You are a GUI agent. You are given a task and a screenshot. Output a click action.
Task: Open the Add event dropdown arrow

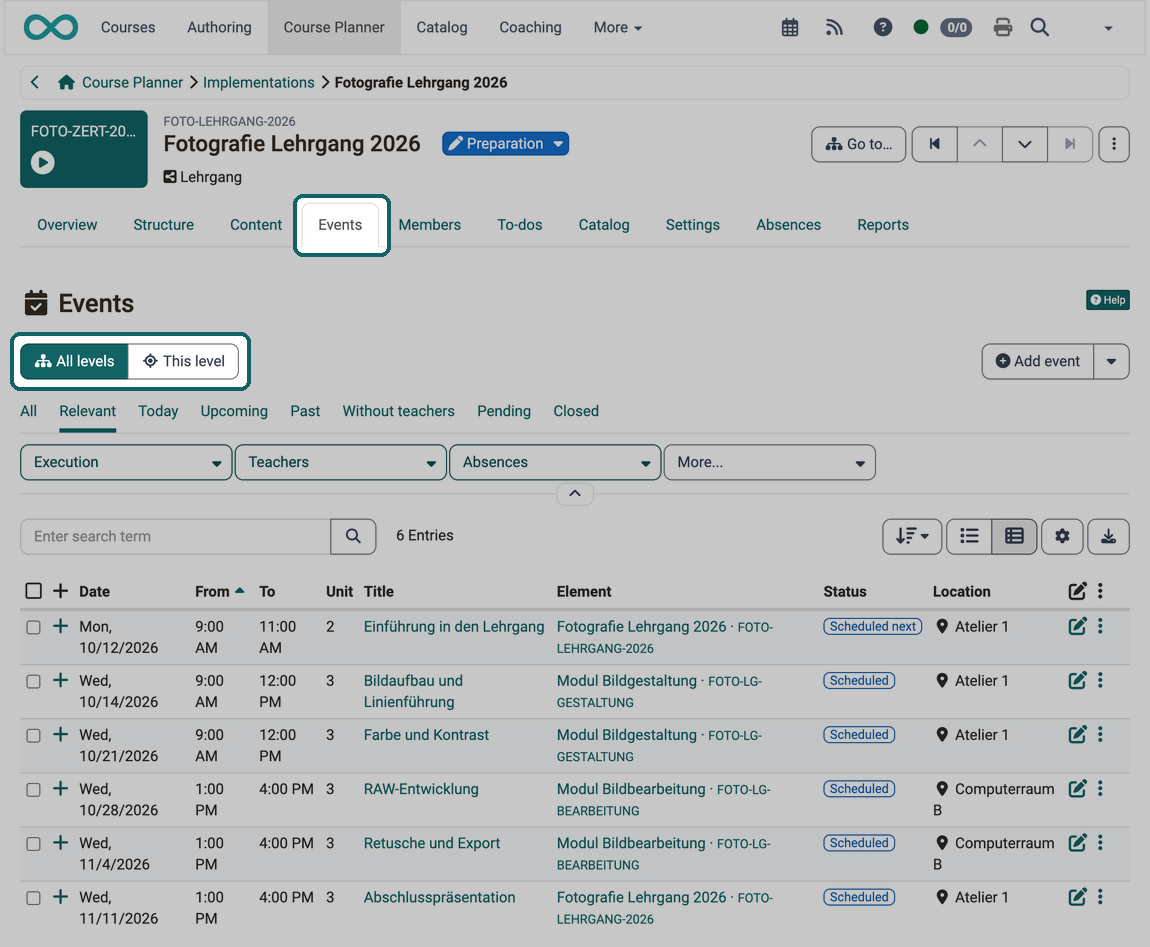[x=1111, y=361]
